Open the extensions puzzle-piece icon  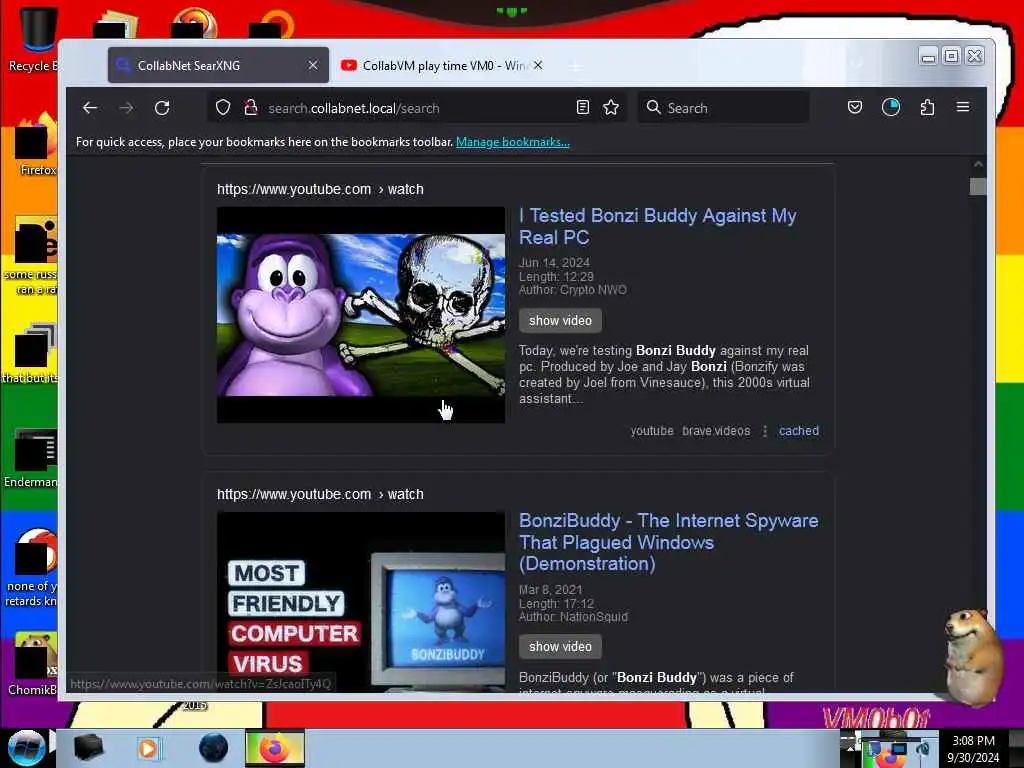(x=927, y=107)
